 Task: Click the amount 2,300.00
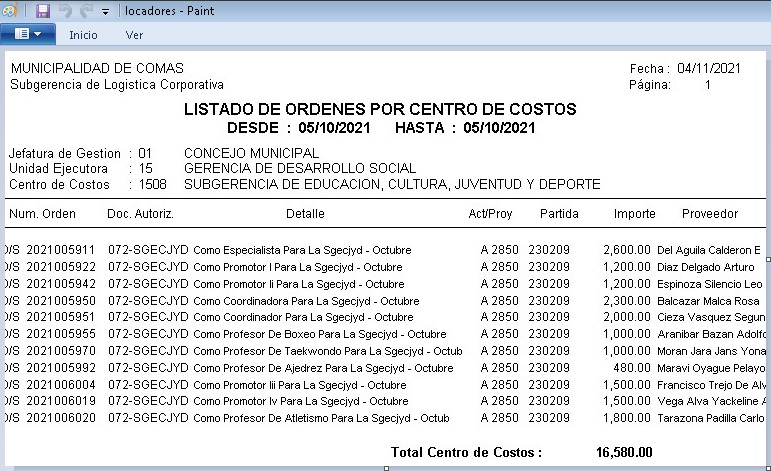627,300
